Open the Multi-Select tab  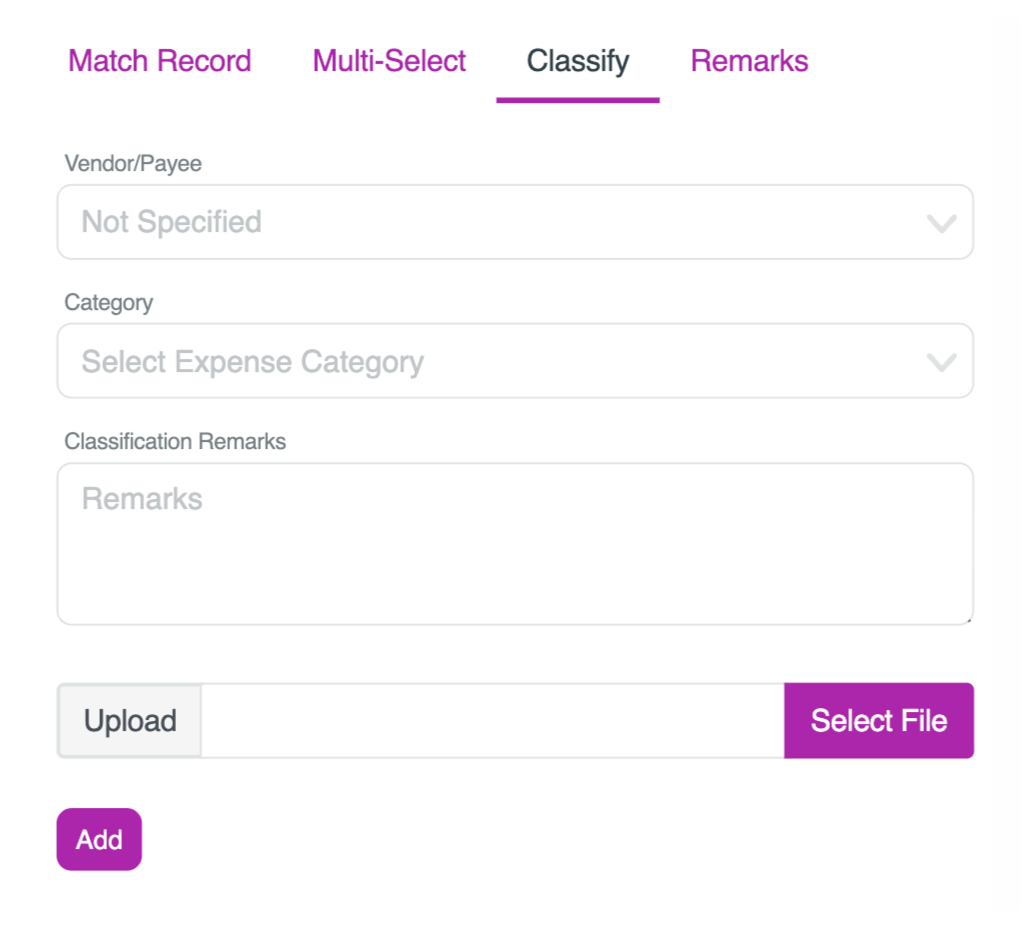pos(389,61)
